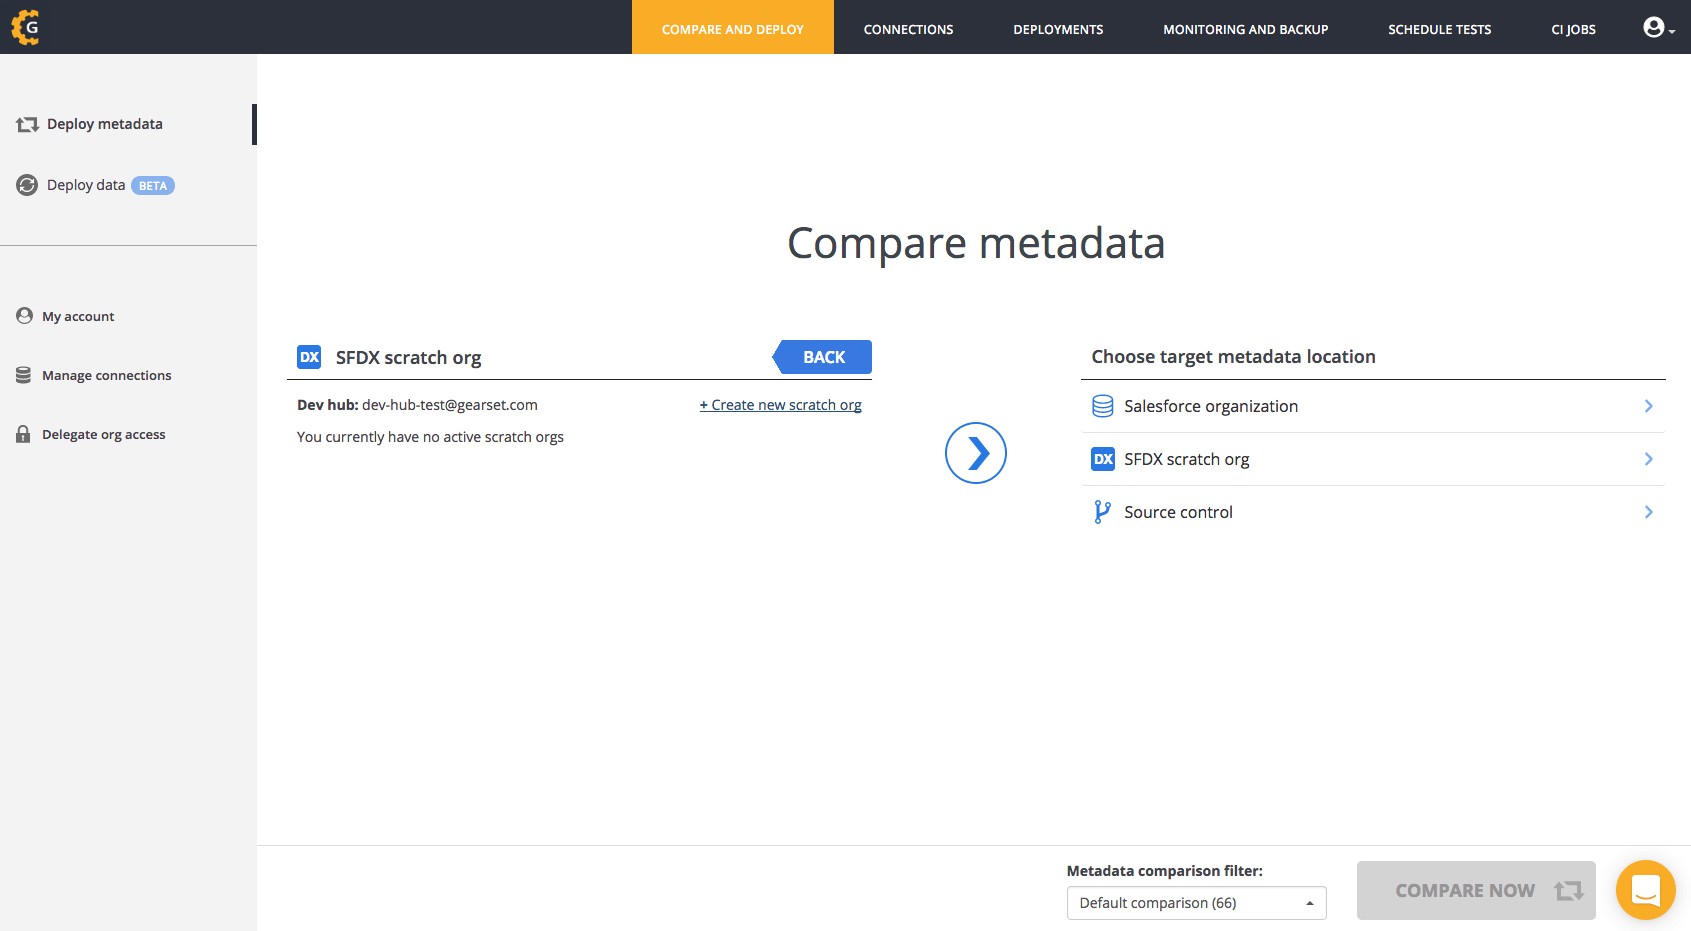Open the Monitoring and Backup tab

click(1245, 29)
